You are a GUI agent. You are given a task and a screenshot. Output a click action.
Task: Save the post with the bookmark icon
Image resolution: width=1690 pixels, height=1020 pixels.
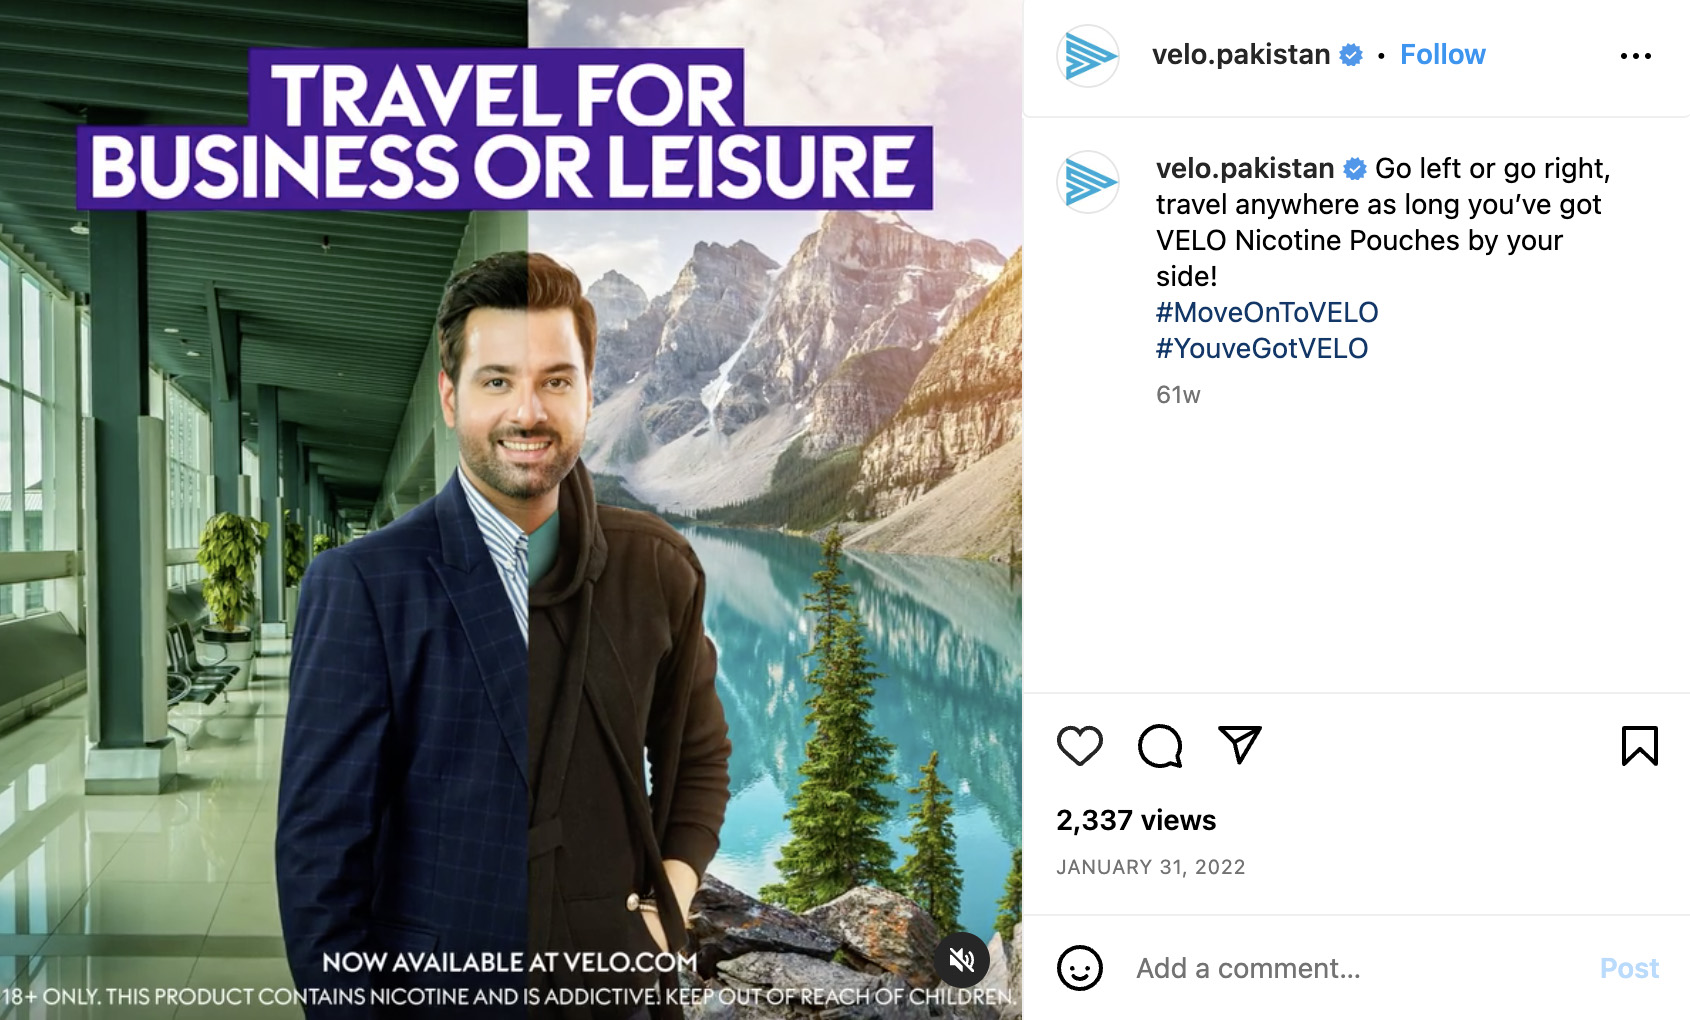tap(1639, 746)
